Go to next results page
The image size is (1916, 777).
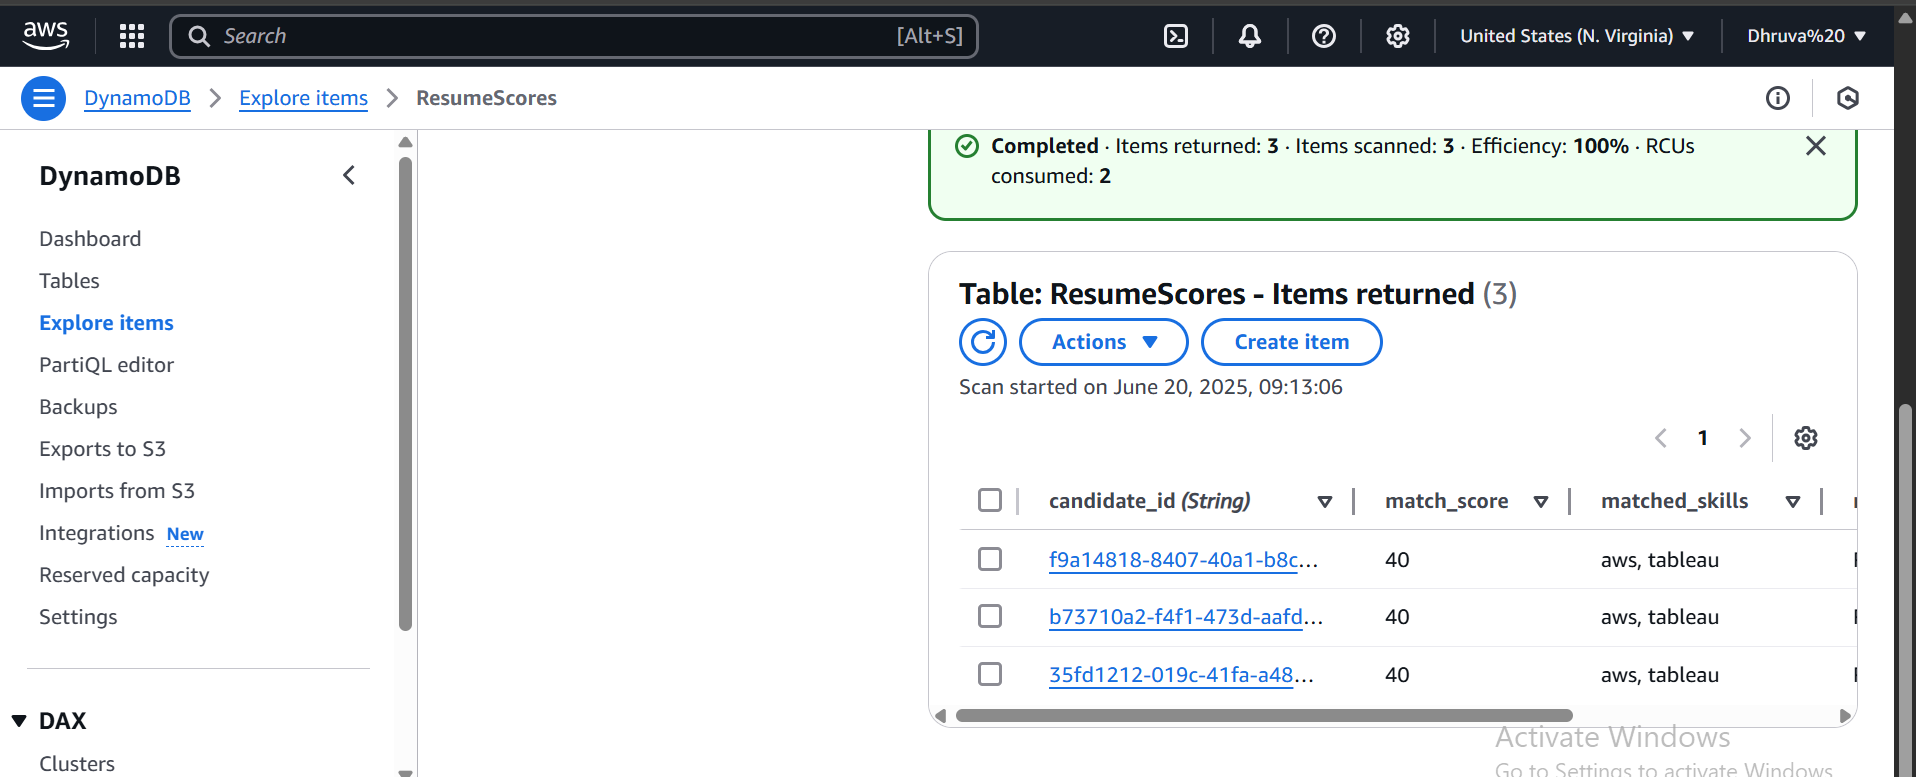click(x=1745, y=438)
